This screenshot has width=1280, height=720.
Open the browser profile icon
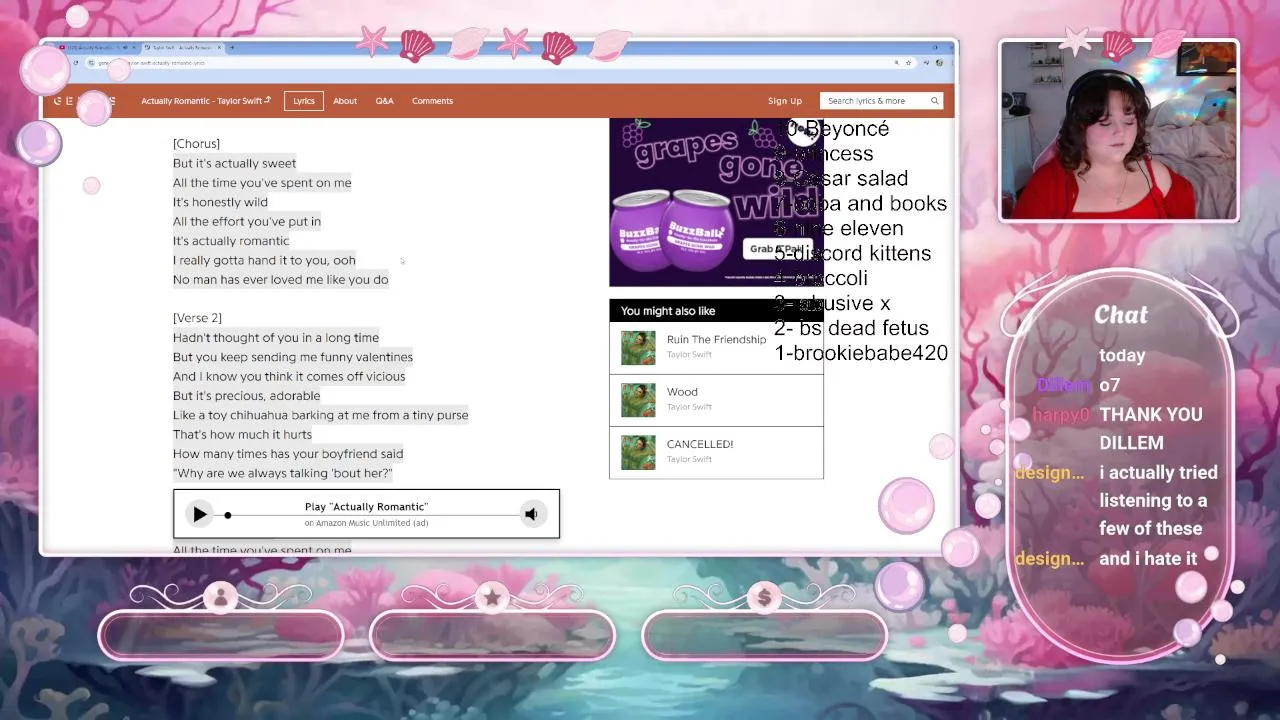pyautogui.click(x=940, y=63)
